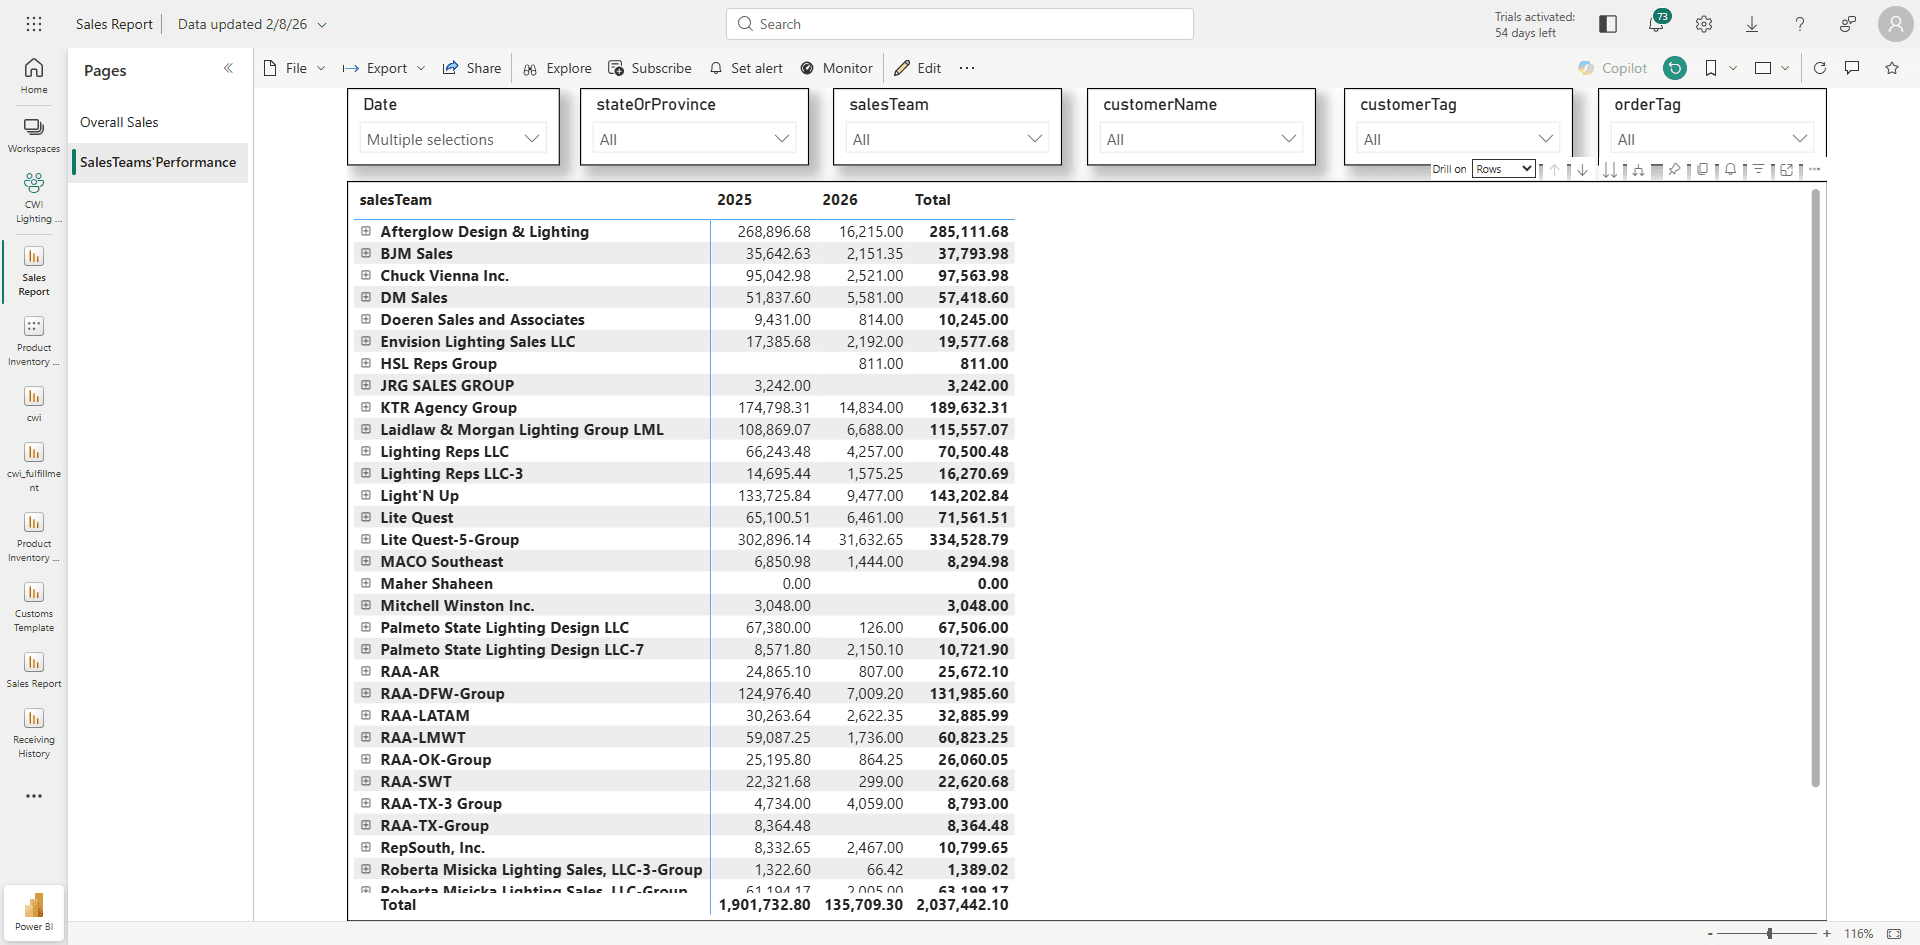Open the Export menu
Screen dimensions: 1920x945
(x=385, y=68)
